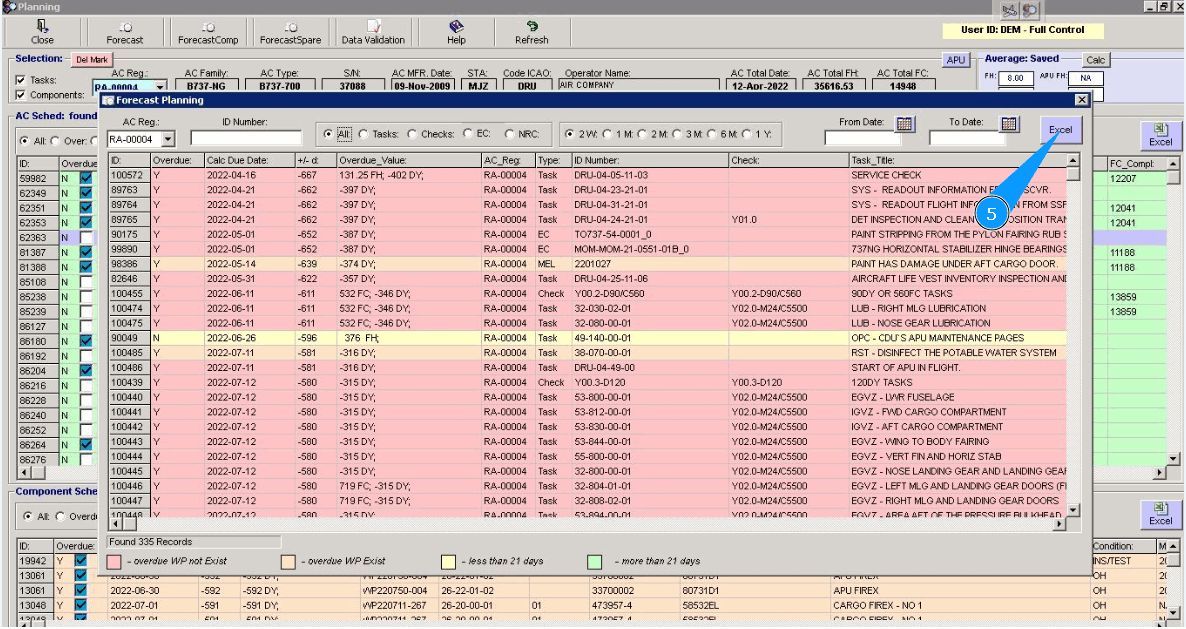Select the 2 W period radio button

coord(570,134)
